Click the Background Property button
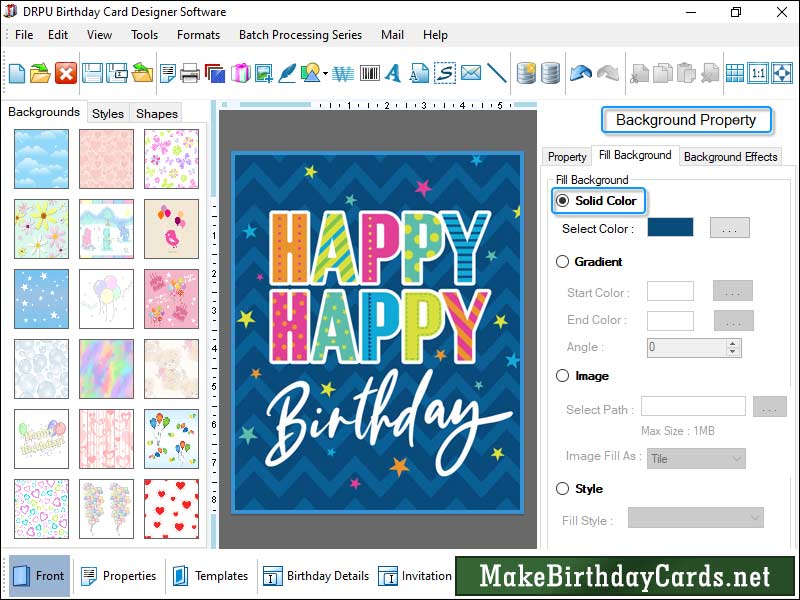The height and width of the screenshot is (600, 800). click(x=686, y=120)
